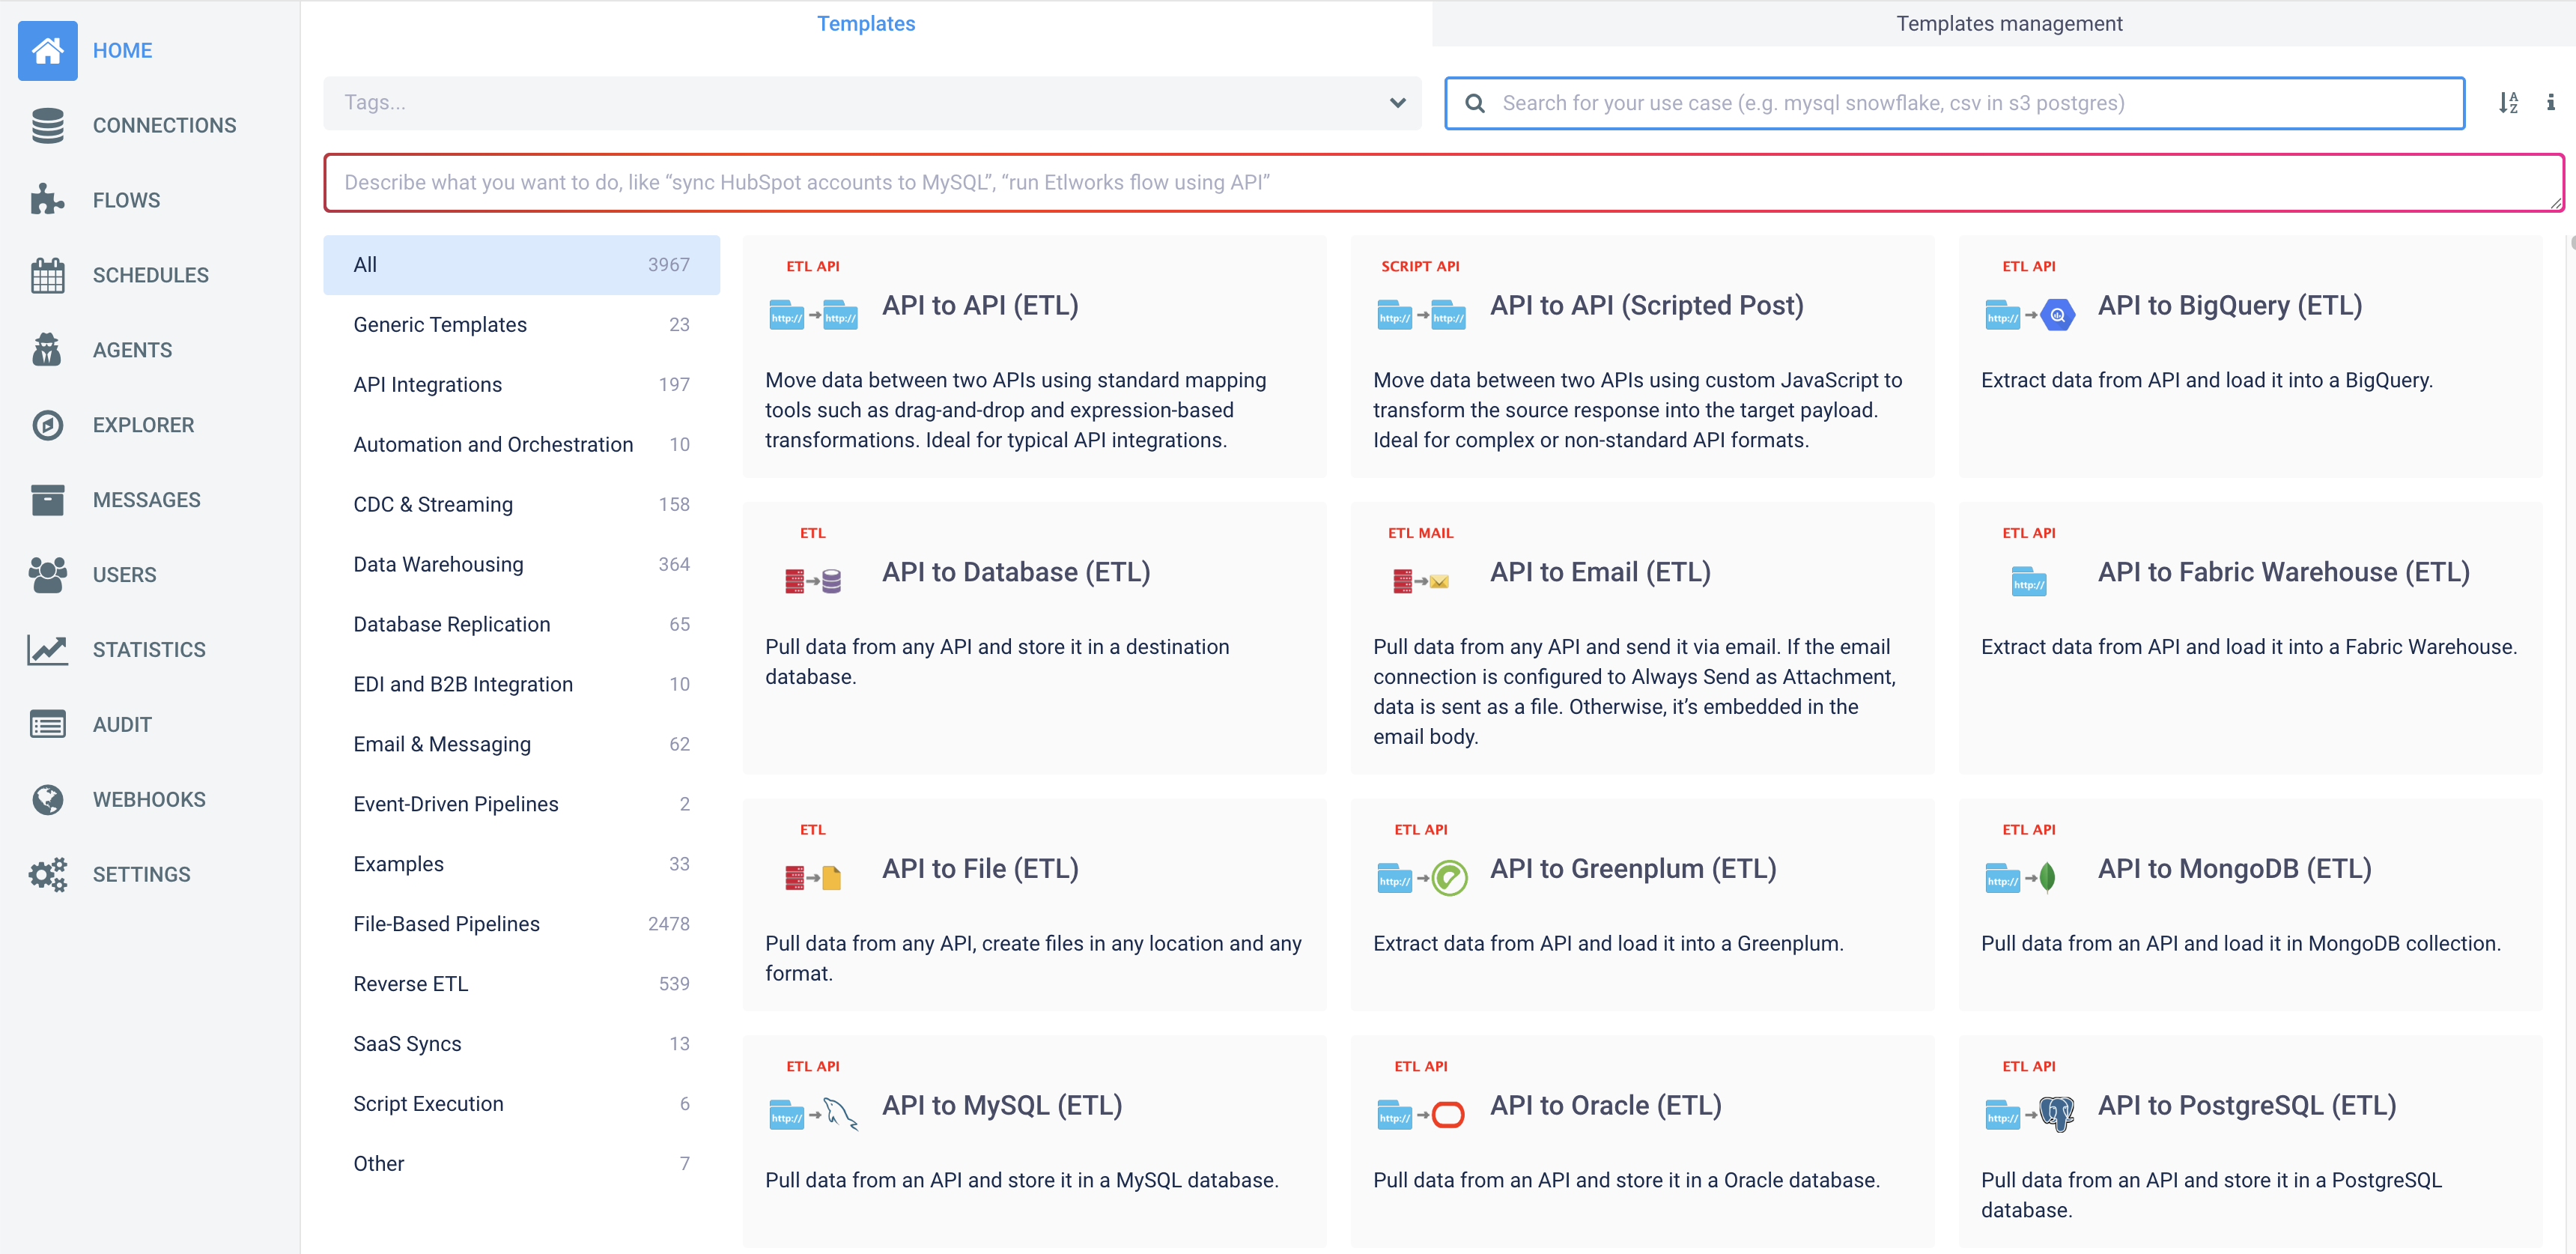Select the All category filter
Viewport: 2576px width, 1254px height.
[x=521, y=265]
